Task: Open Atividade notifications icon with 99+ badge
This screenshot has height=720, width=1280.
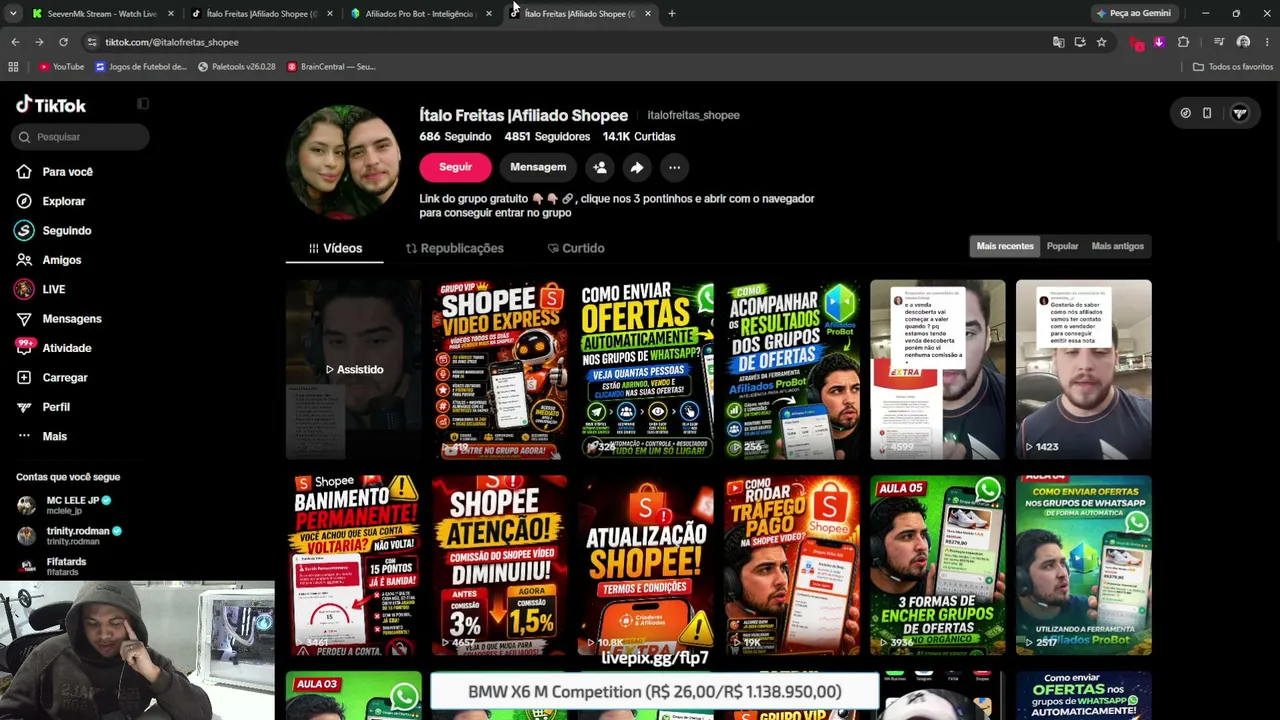Action: 24,348
